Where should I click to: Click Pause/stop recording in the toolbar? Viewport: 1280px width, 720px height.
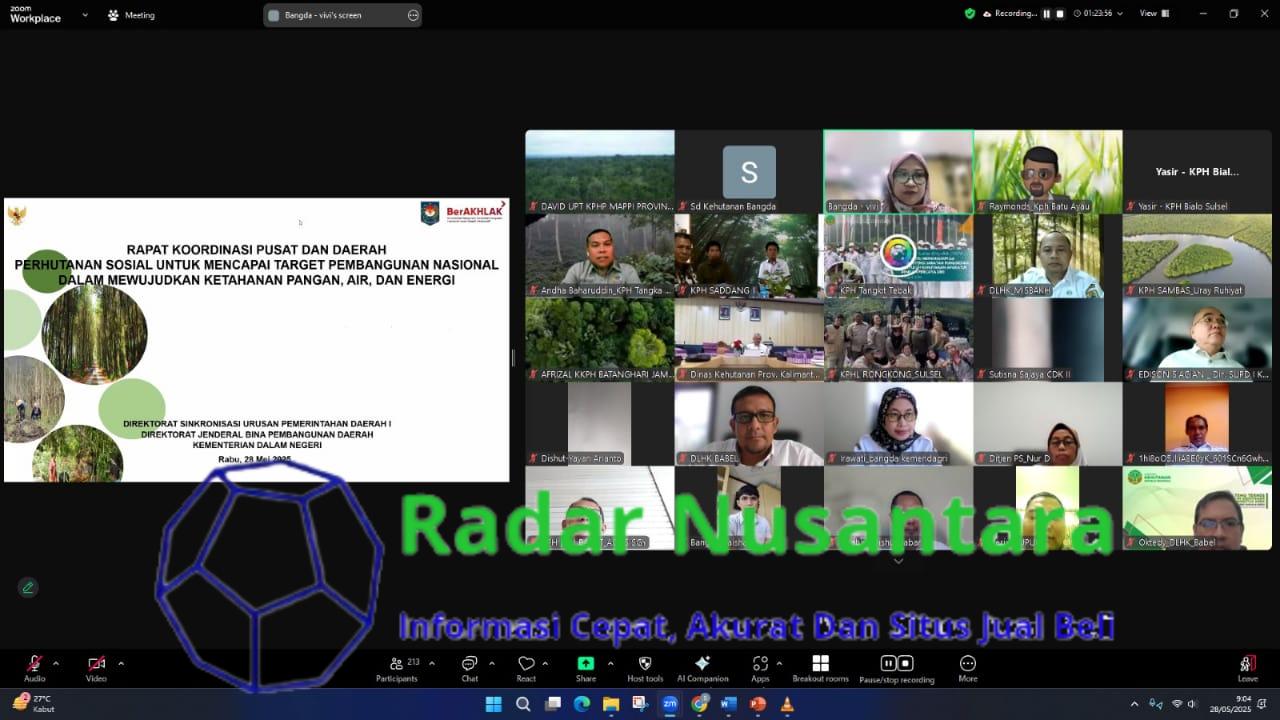[896, 666]
